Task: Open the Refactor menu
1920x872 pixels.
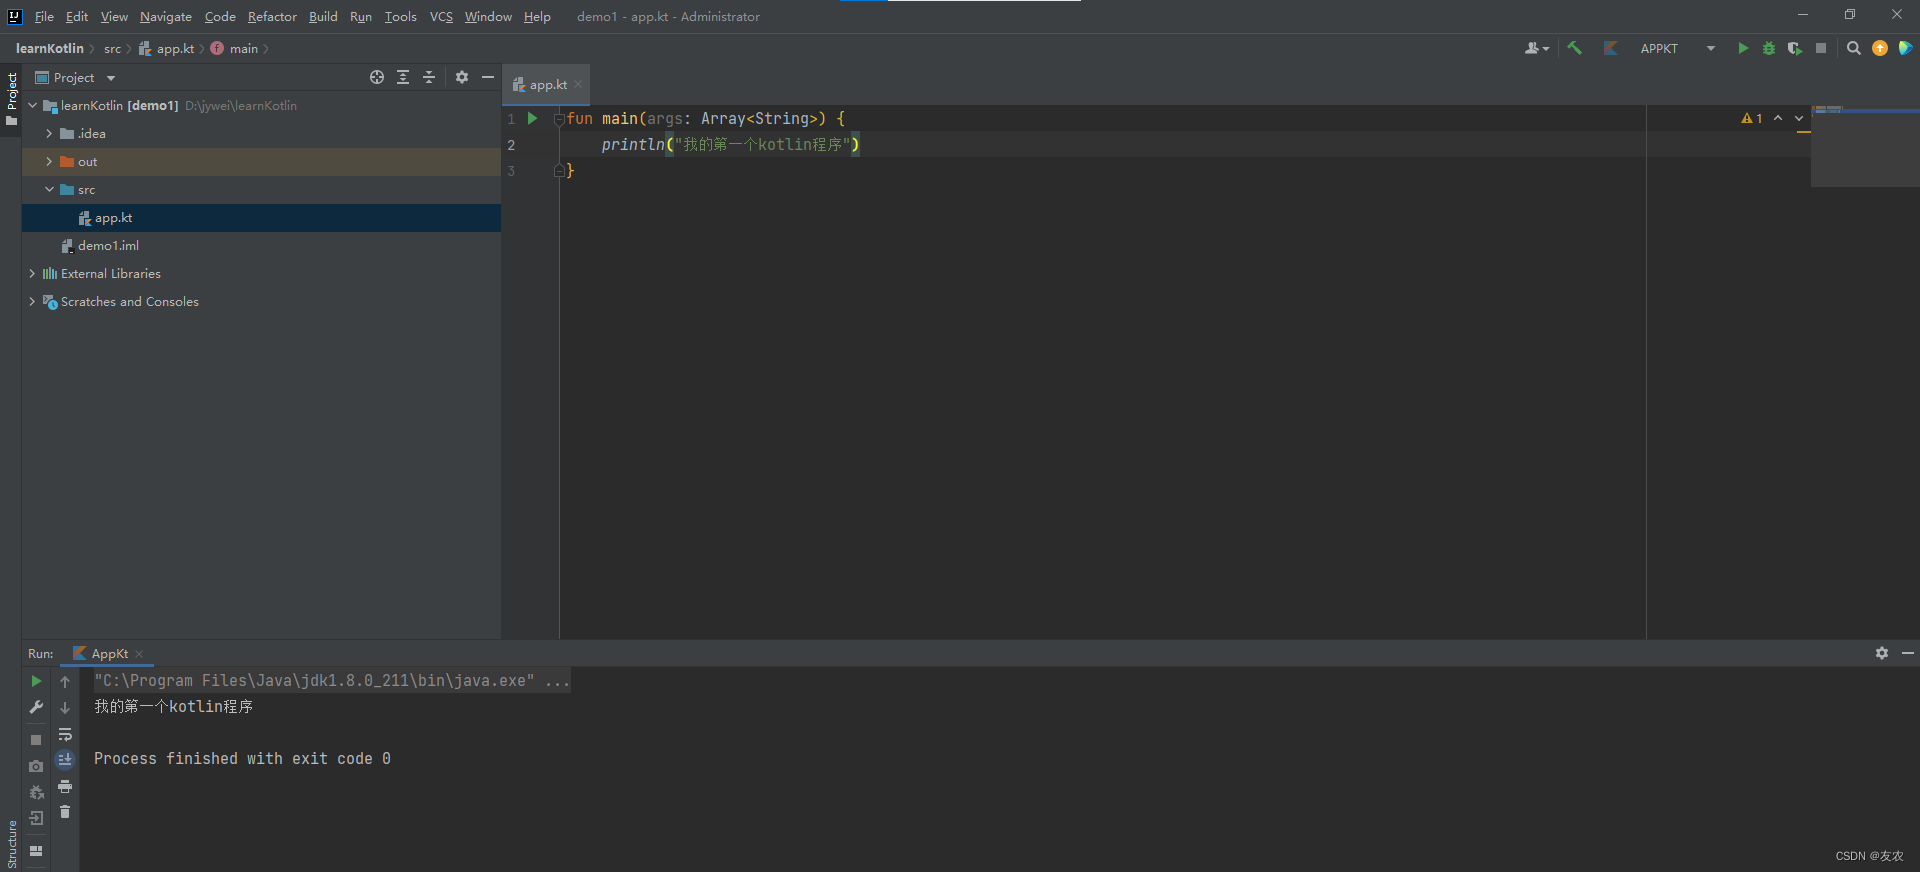Action: [x=272, y=17]
